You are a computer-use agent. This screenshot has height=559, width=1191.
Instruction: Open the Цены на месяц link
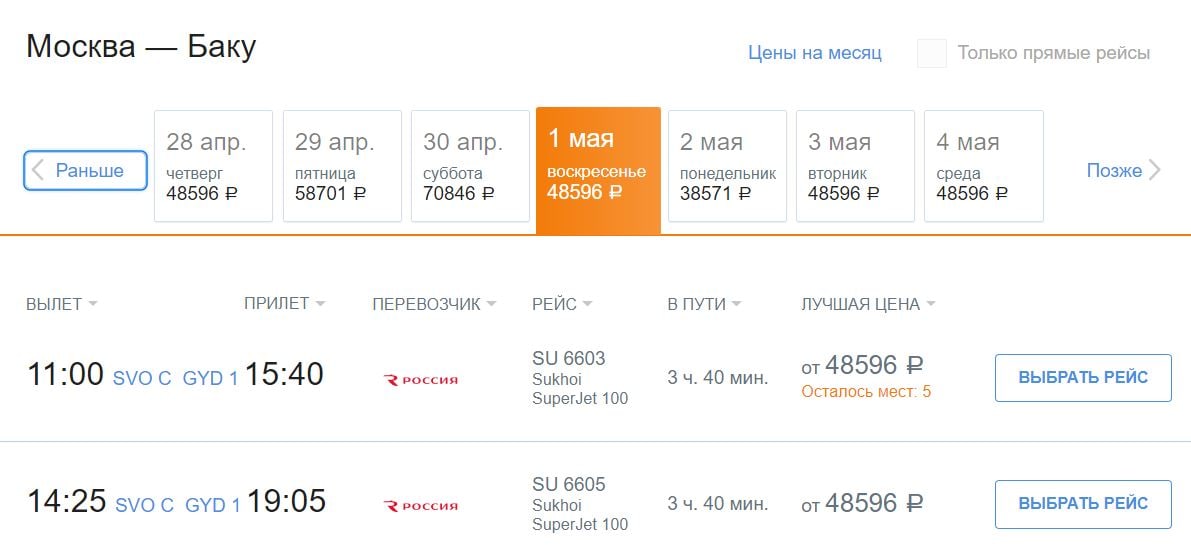point(815,53)
